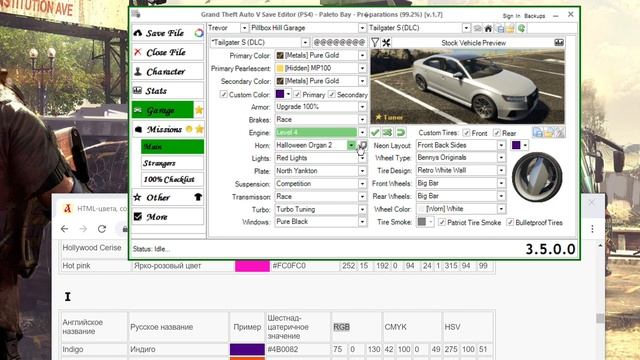Image resolution: width=640 pixels, height=360 pixels.
Task: Toggle Bulletproof Tires checkbox
Action: 510,222
